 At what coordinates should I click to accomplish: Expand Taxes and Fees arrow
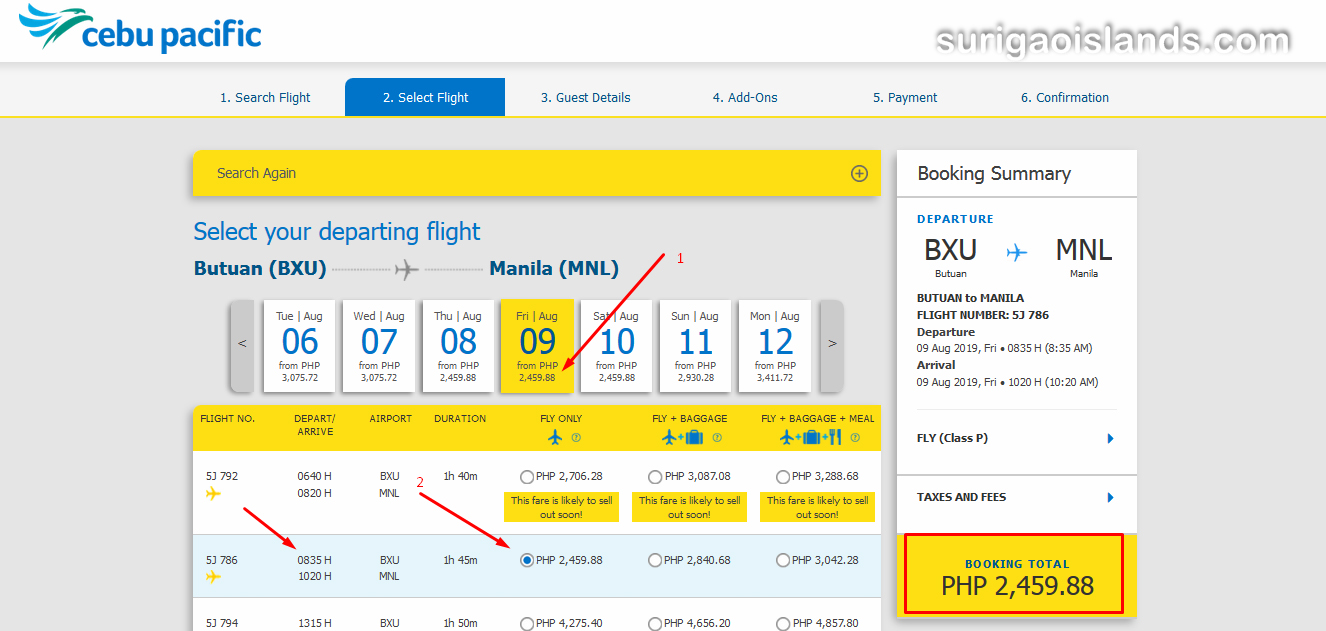tap(1111, 498)
